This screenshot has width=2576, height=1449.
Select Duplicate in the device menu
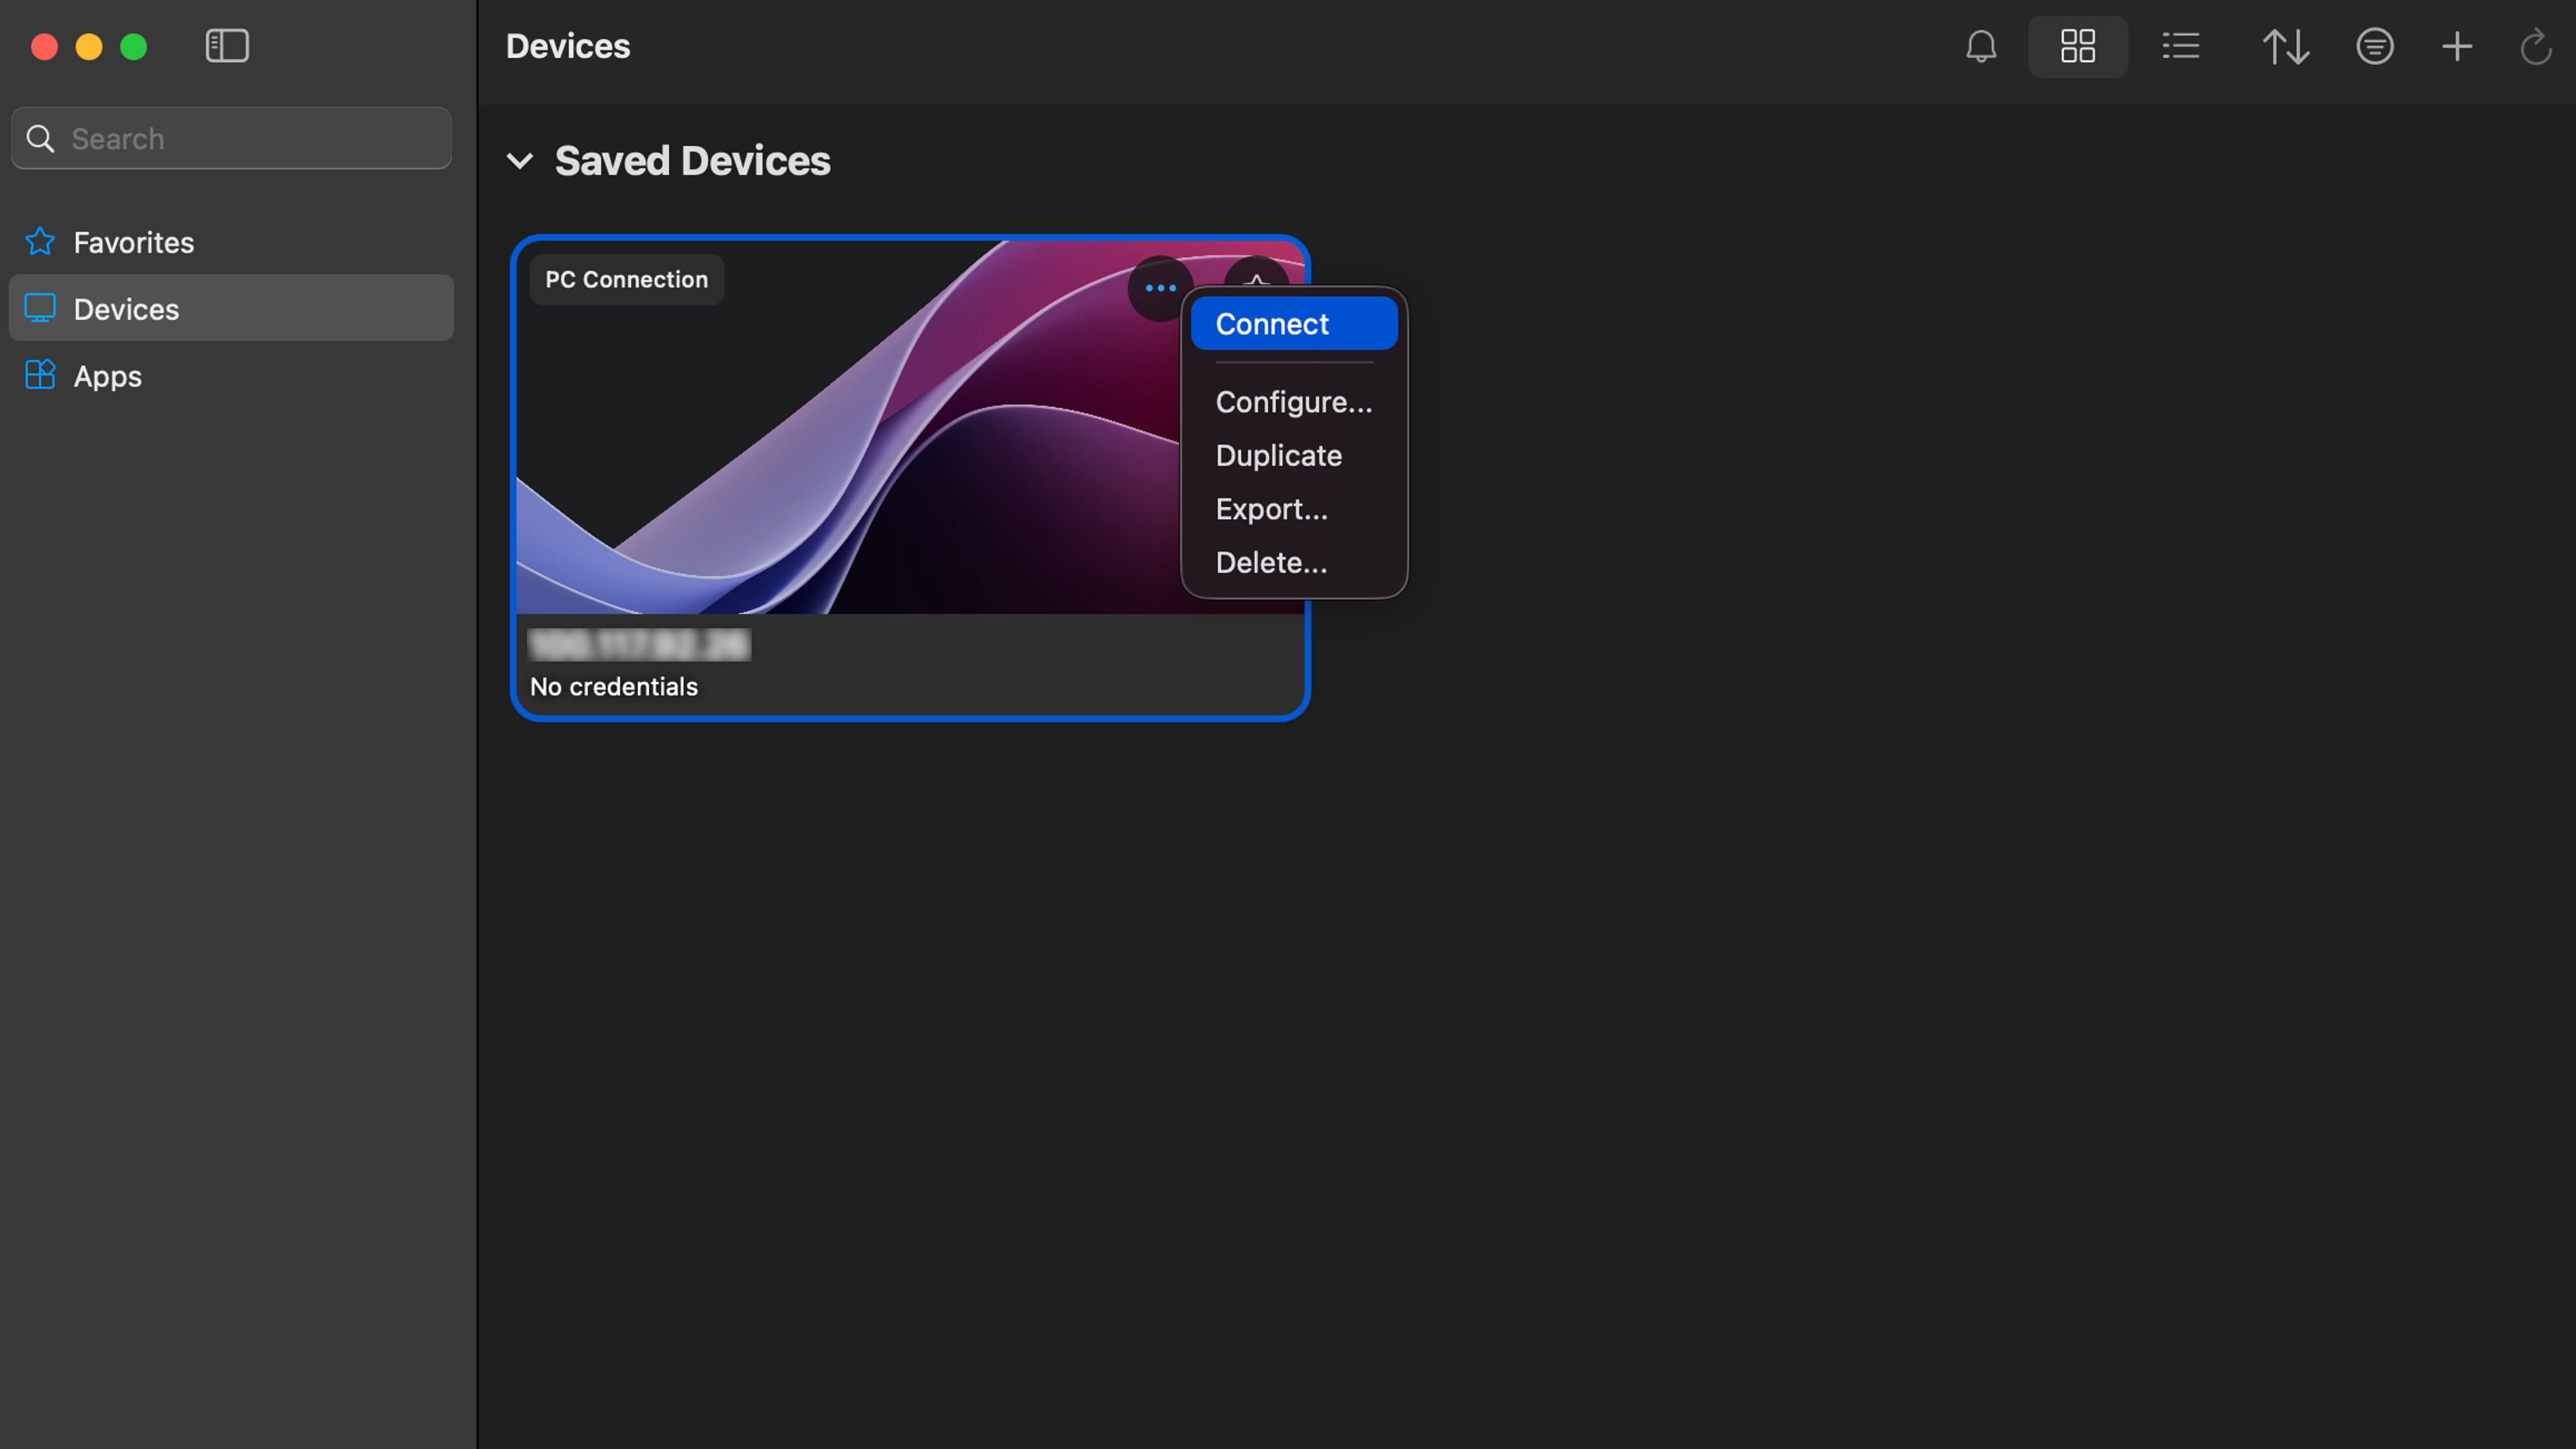1279,455
